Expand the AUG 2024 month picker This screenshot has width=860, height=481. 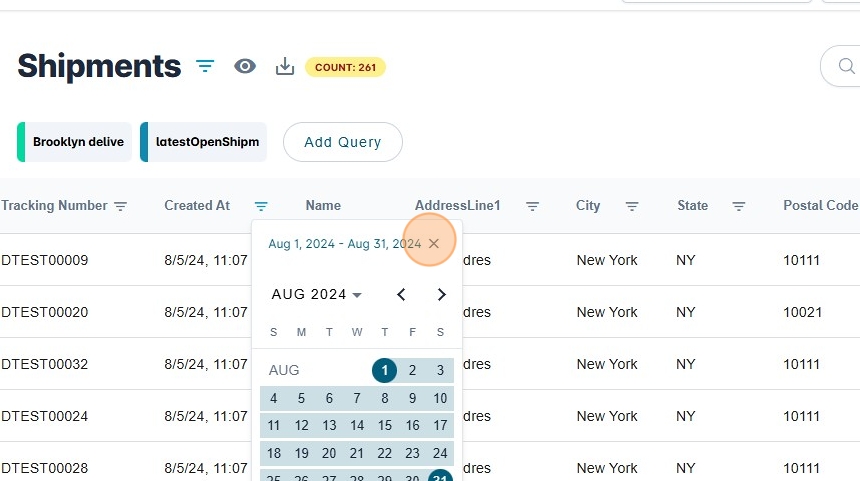(x=316, y=294)
